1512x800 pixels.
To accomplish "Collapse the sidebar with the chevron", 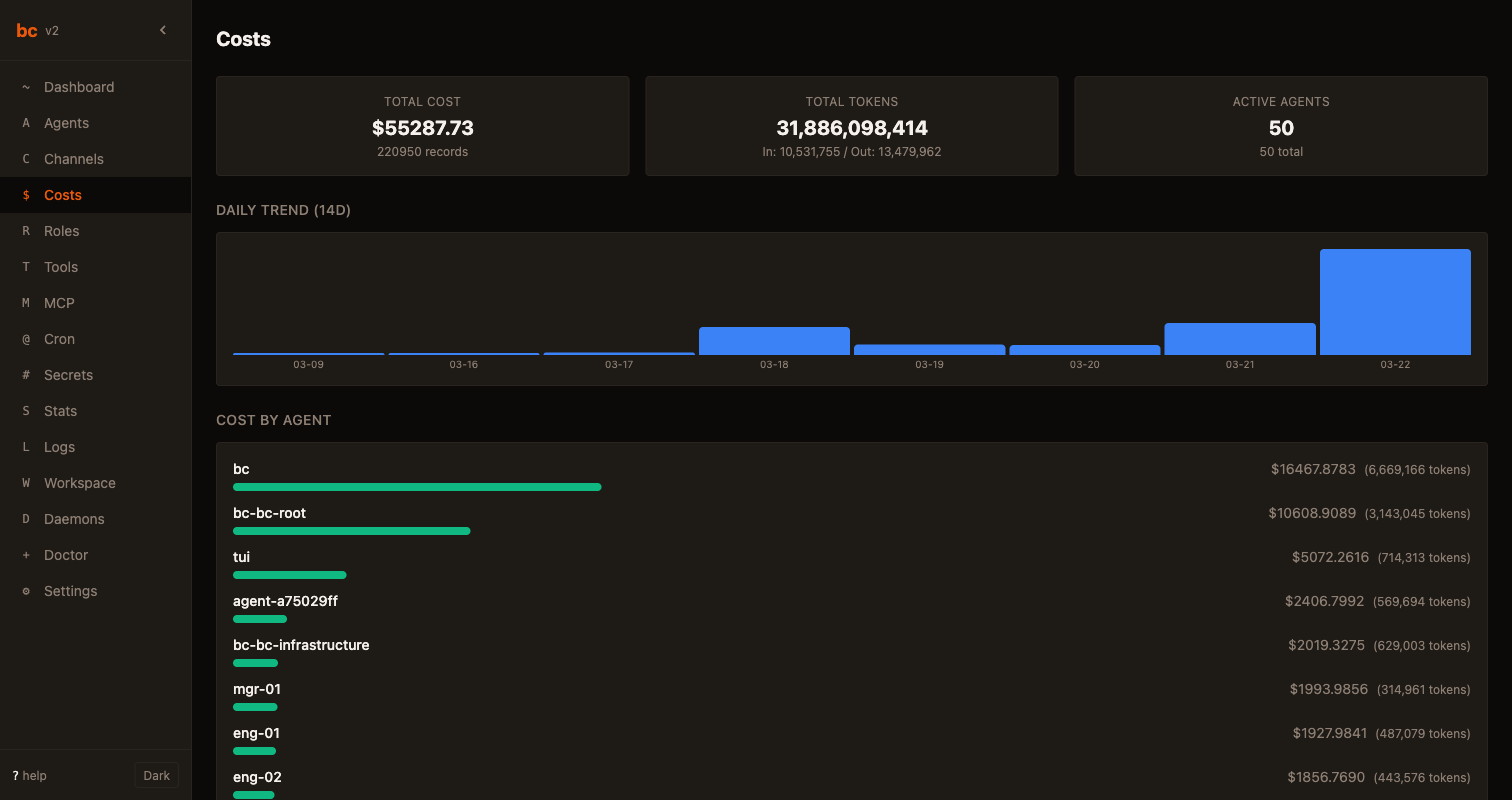I will (163, 30).
